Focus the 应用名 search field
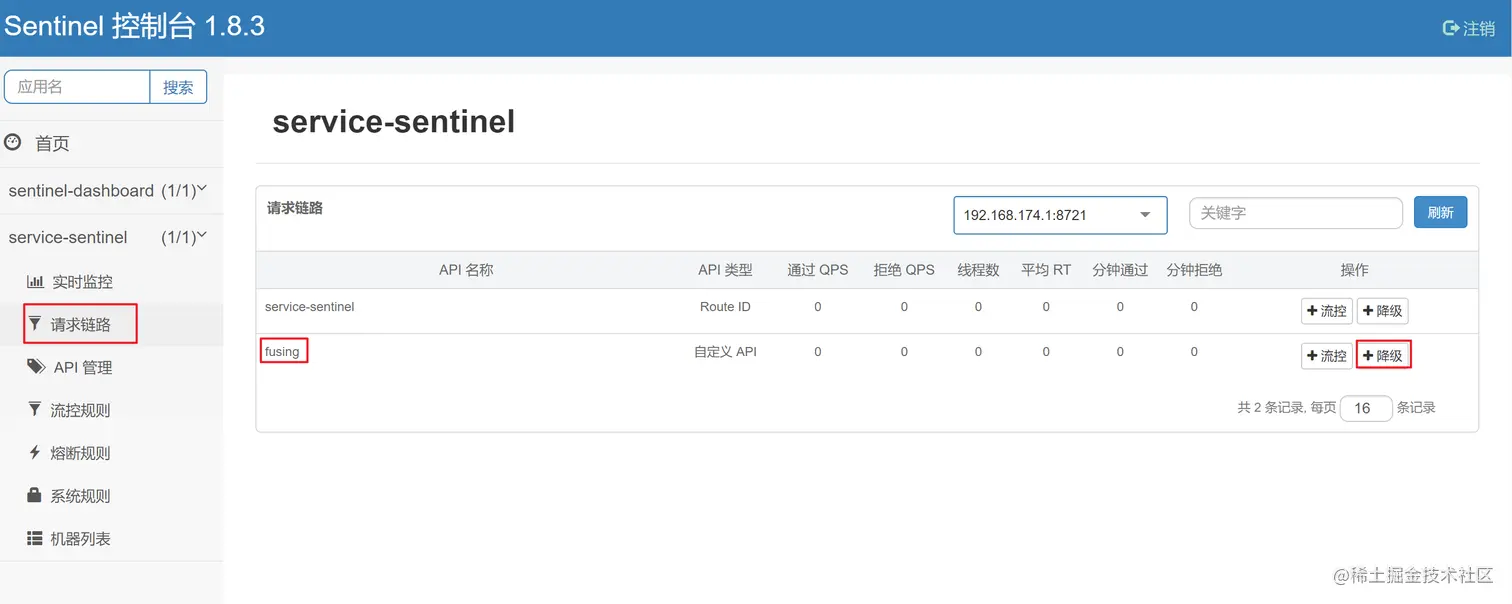 point(77,87)
